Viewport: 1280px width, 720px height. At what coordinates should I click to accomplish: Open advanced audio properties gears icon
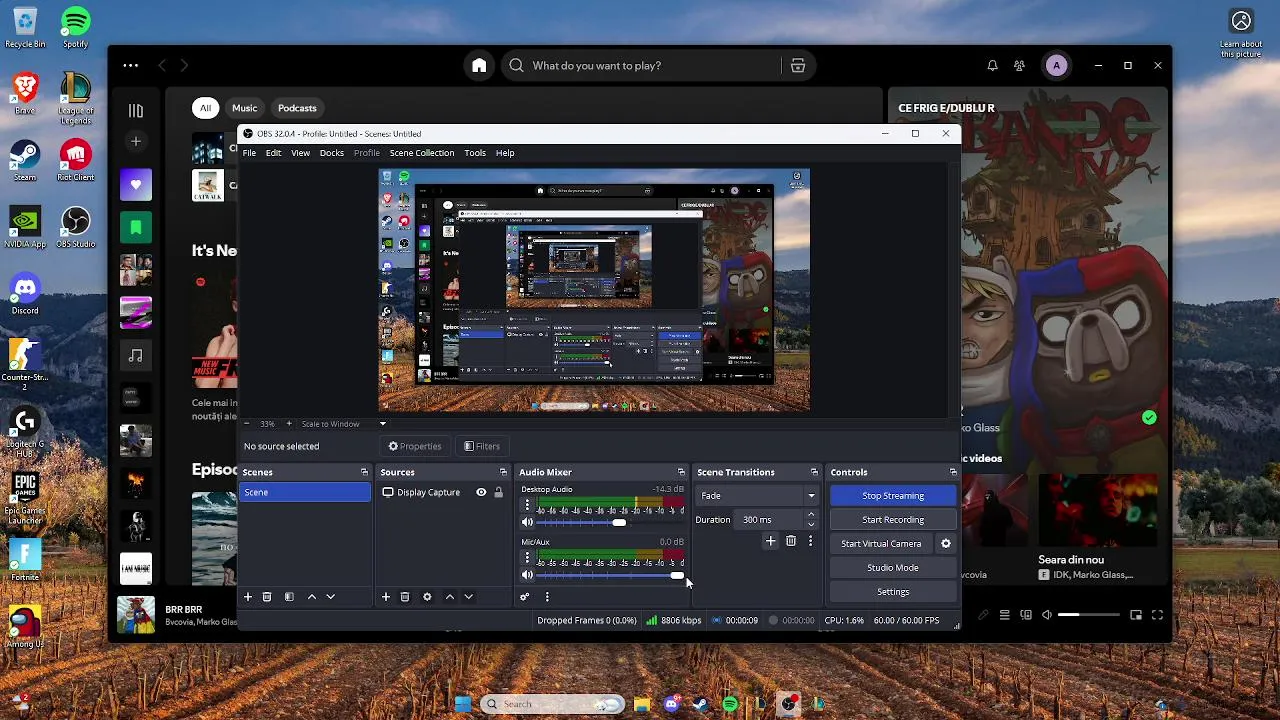click(524, 597)
